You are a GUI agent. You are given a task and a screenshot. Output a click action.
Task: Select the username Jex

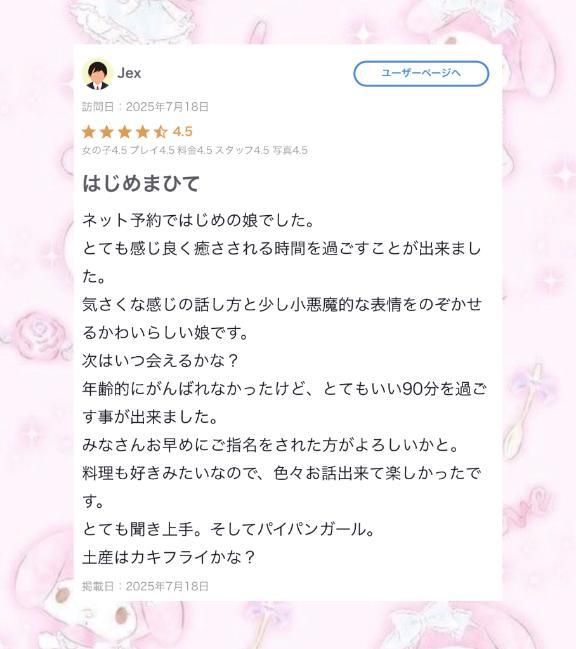(x=129, y=73)
